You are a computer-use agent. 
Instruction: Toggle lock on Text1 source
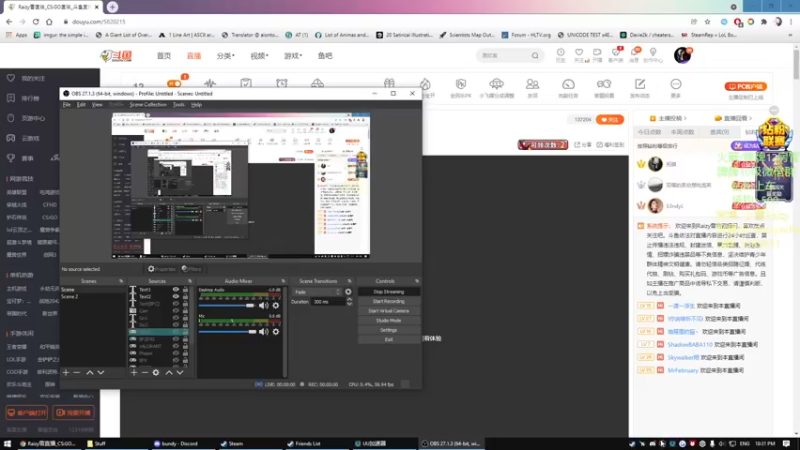coord(185,289)
